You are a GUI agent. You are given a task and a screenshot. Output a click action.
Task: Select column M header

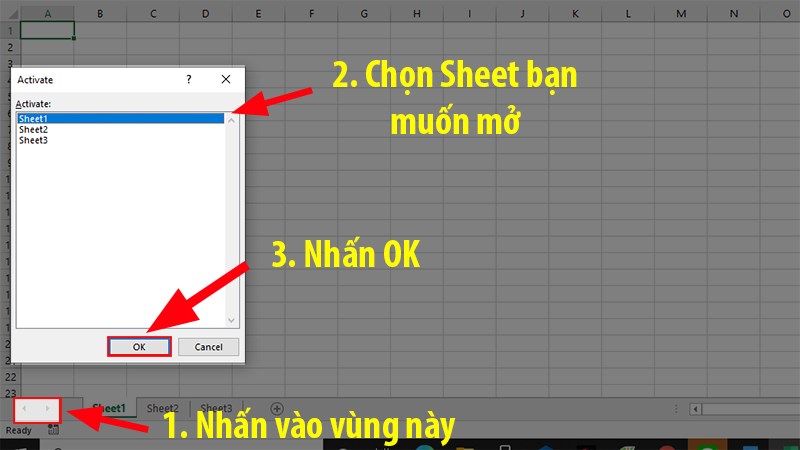tap(681, 14)
